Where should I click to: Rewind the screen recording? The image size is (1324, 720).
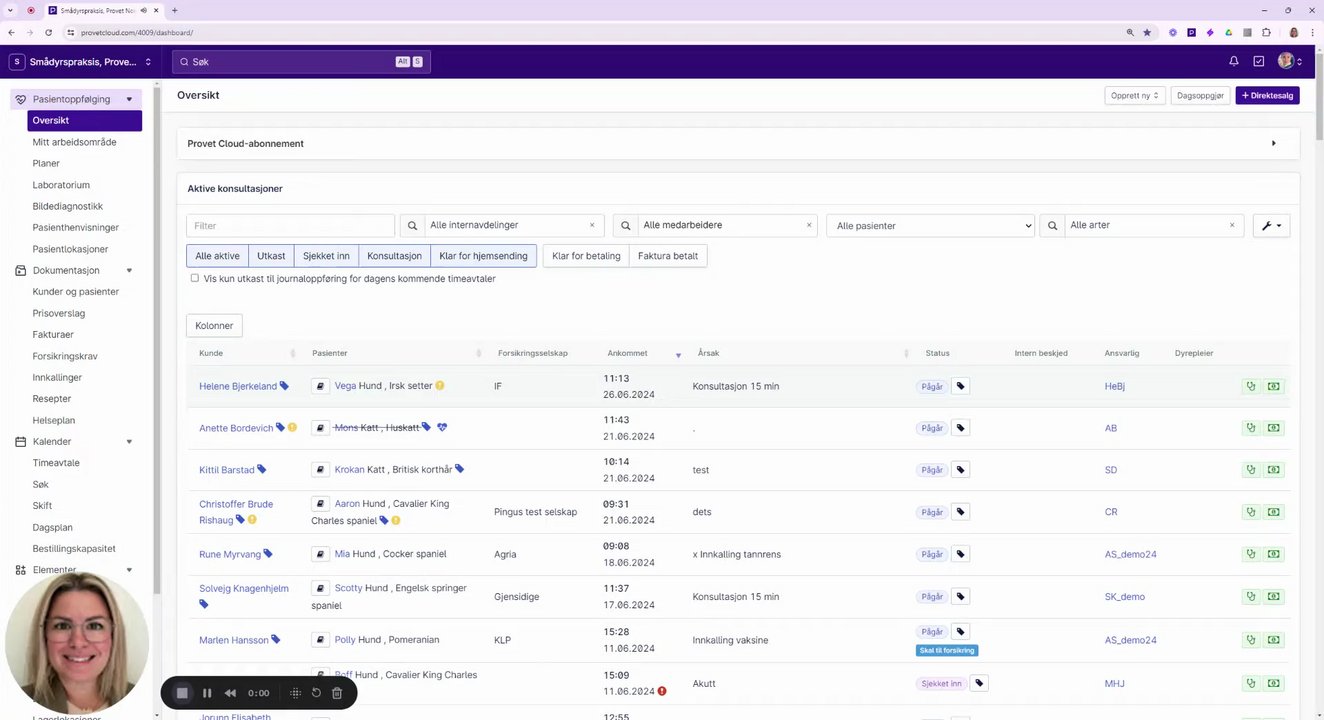[x=230, y=693]
